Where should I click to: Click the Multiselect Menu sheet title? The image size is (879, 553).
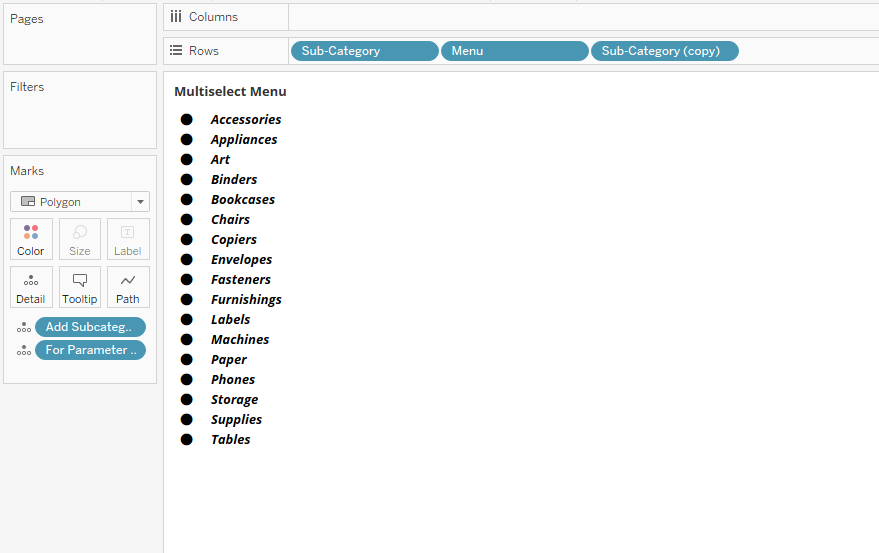[x=230, y=91]
